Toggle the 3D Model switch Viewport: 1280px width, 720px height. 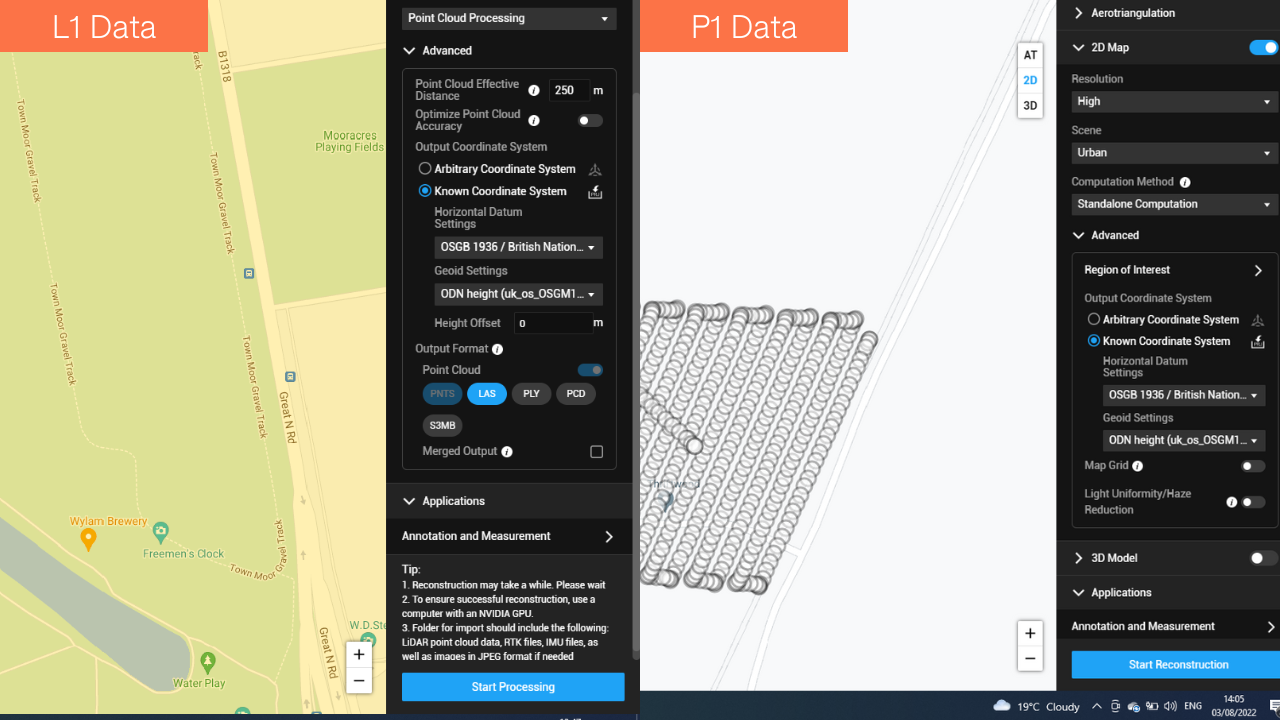1263,558
